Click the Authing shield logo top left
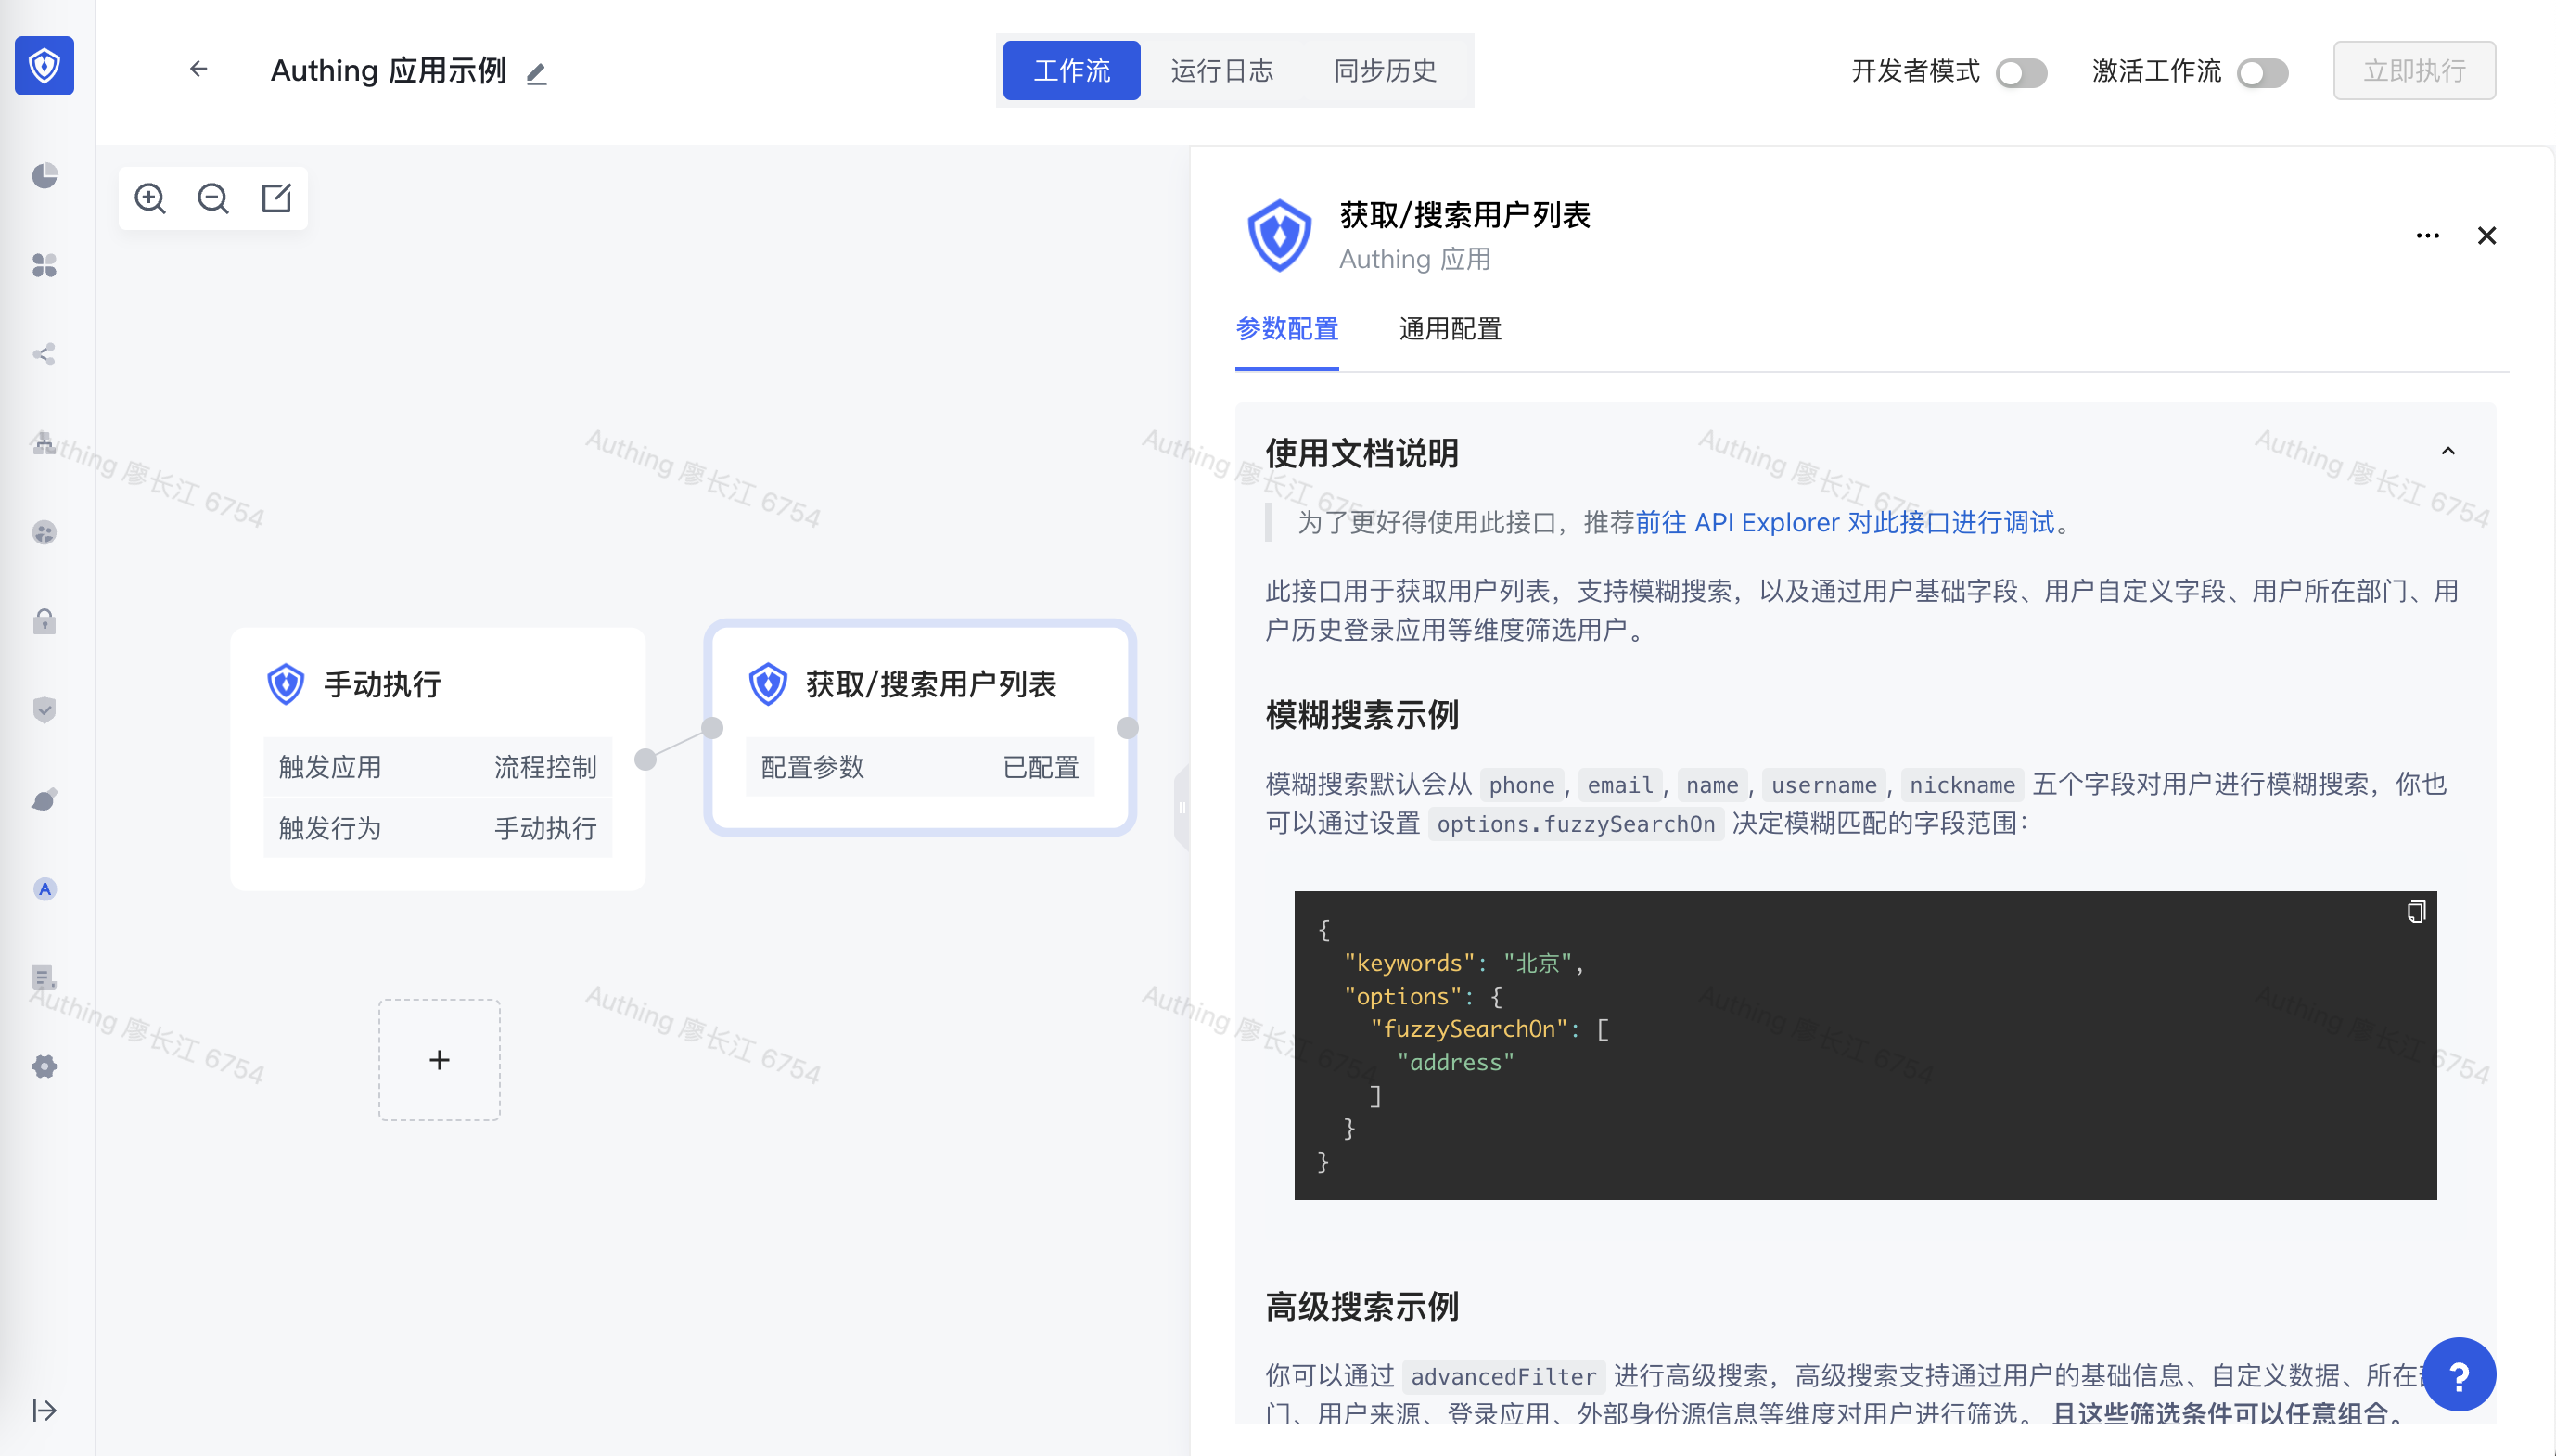This screenshot has height=1456, width=2556. 44,65
